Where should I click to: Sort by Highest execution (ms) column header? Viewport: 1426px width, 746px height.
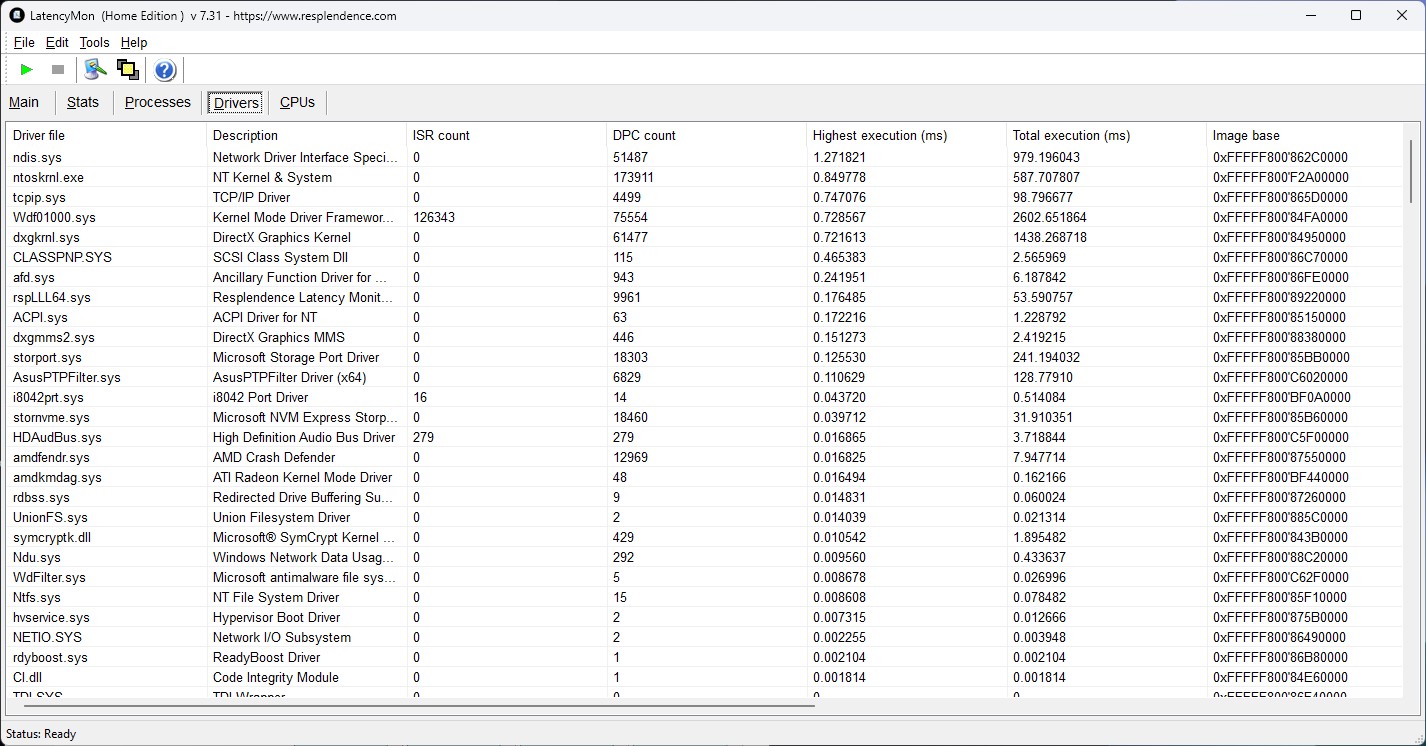pos(879,135)
